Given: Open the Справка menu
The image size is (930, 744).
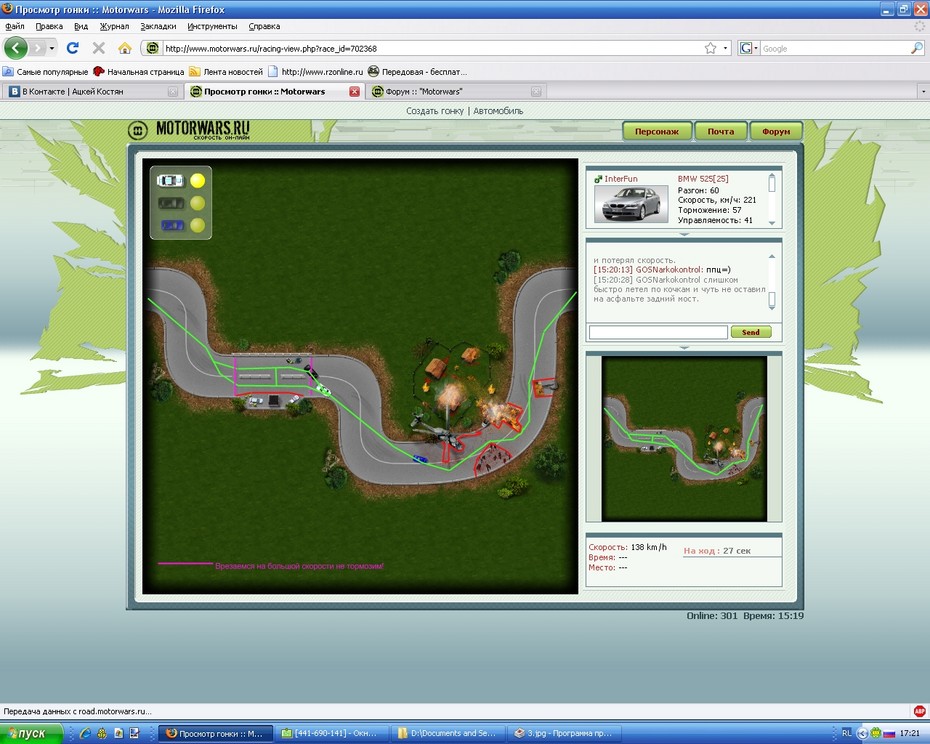Looking at the screenshot, I should pos(264,26).
